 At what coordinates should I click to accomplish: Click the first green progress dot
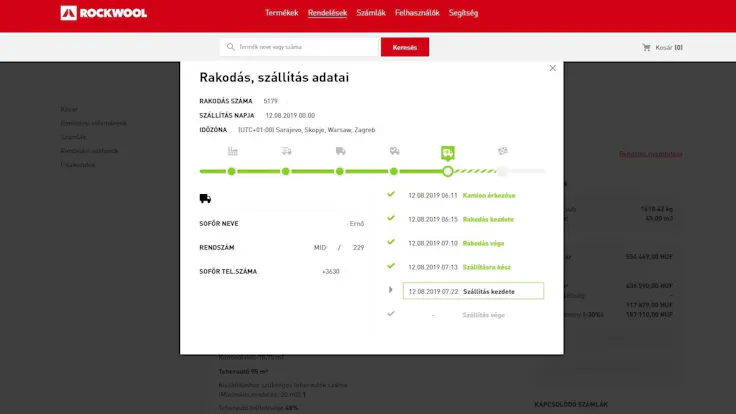[231, 171]
